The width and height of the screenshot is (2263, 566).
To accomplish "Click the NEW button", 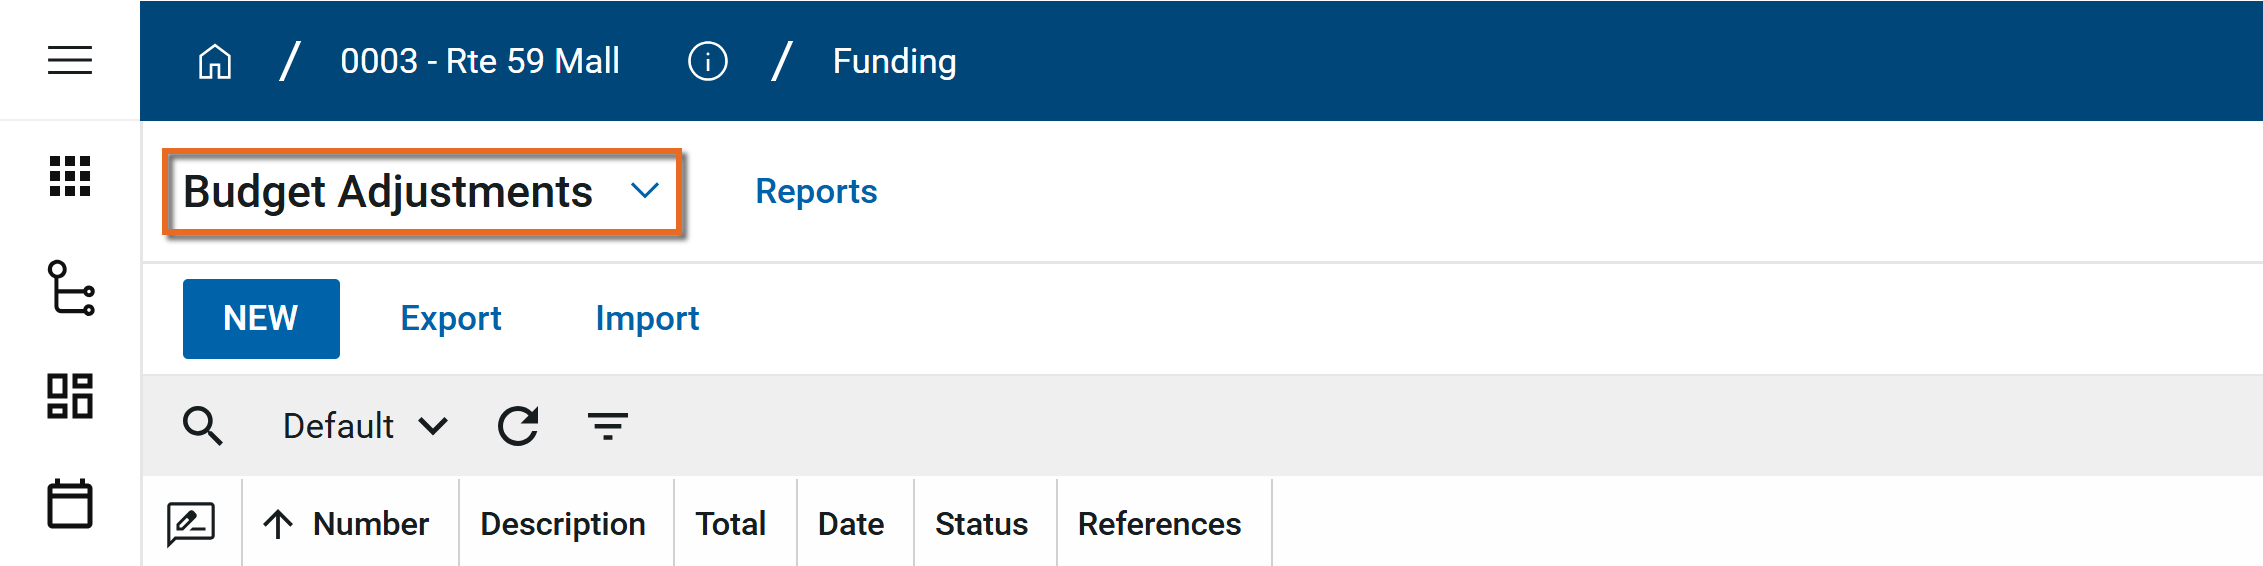I will click(261, 319).
